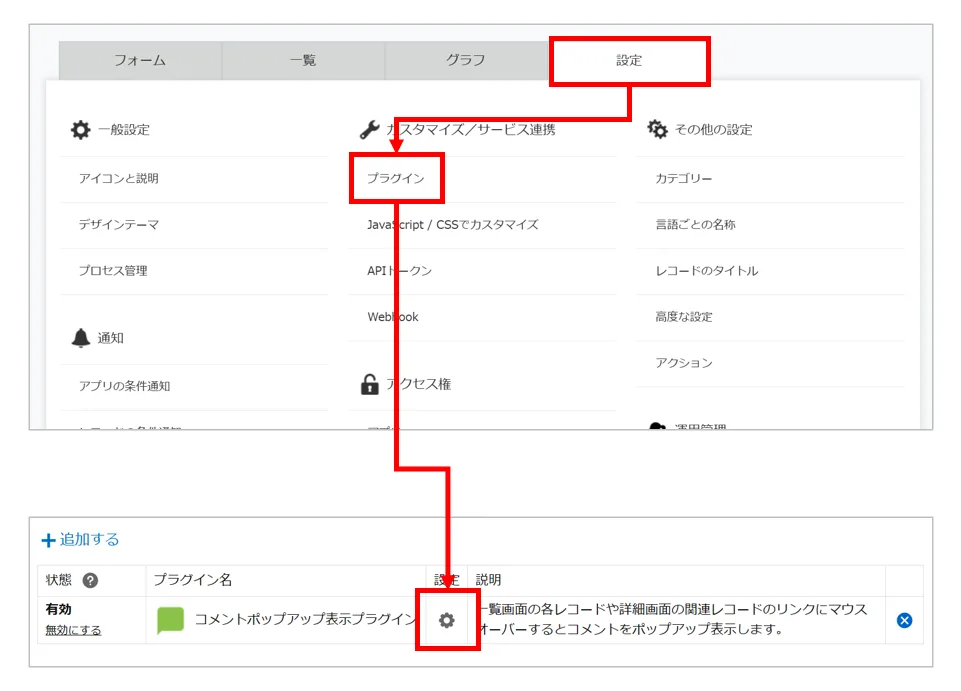This screenshot has height=691, width=961.
Task: Click the 通知 bell icon
Action: (80, 338)
